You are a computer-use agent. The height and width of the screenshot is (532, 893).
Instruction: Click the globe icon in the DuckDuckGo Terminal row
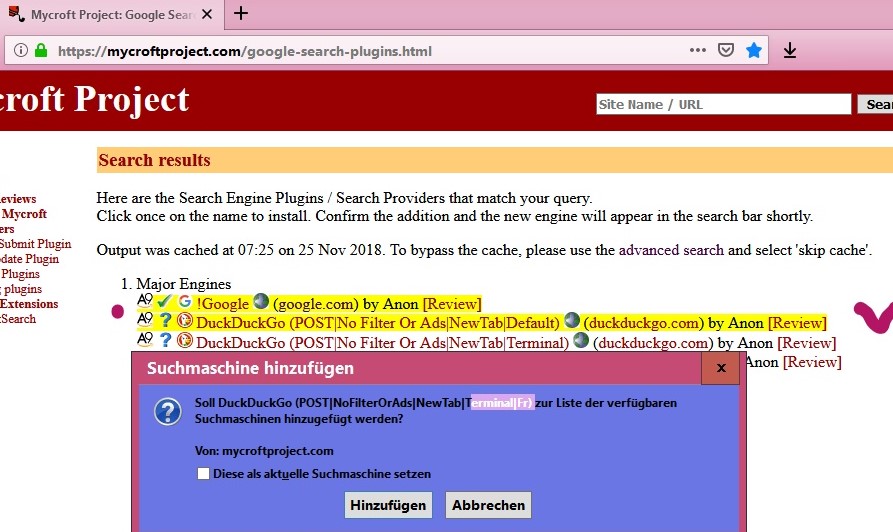[581, 340]
